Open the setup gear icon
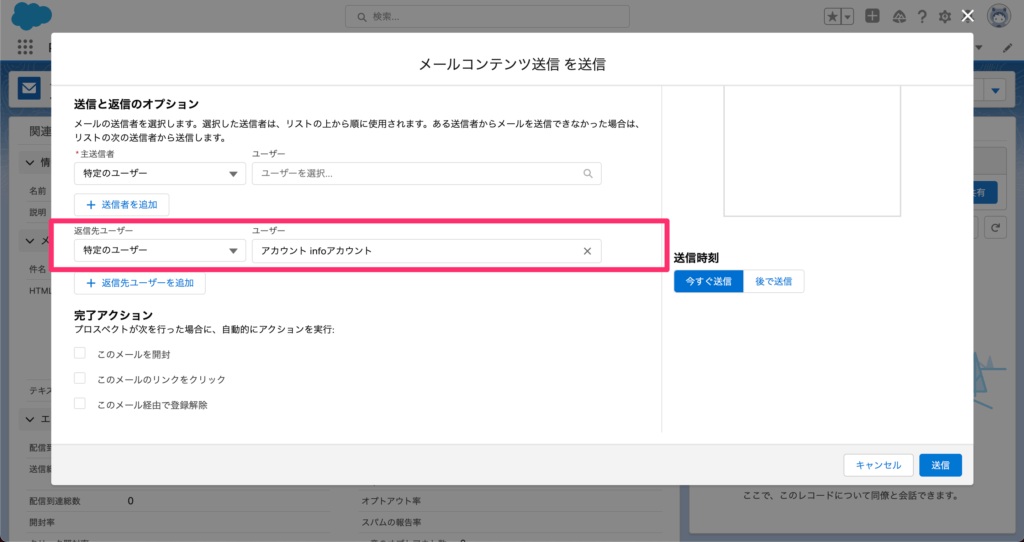 tap(945, 17)
